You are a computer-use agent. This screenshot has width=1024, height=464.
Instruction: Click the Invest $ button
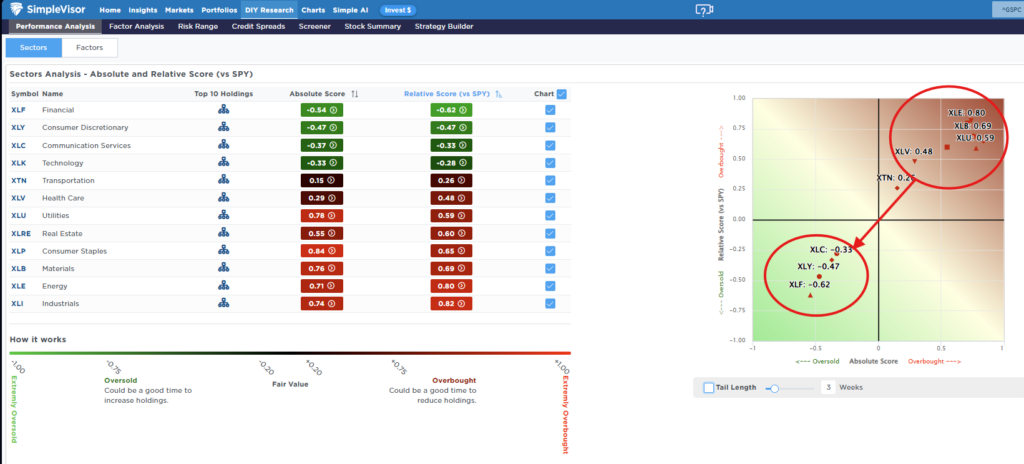[x=398, y=10]
